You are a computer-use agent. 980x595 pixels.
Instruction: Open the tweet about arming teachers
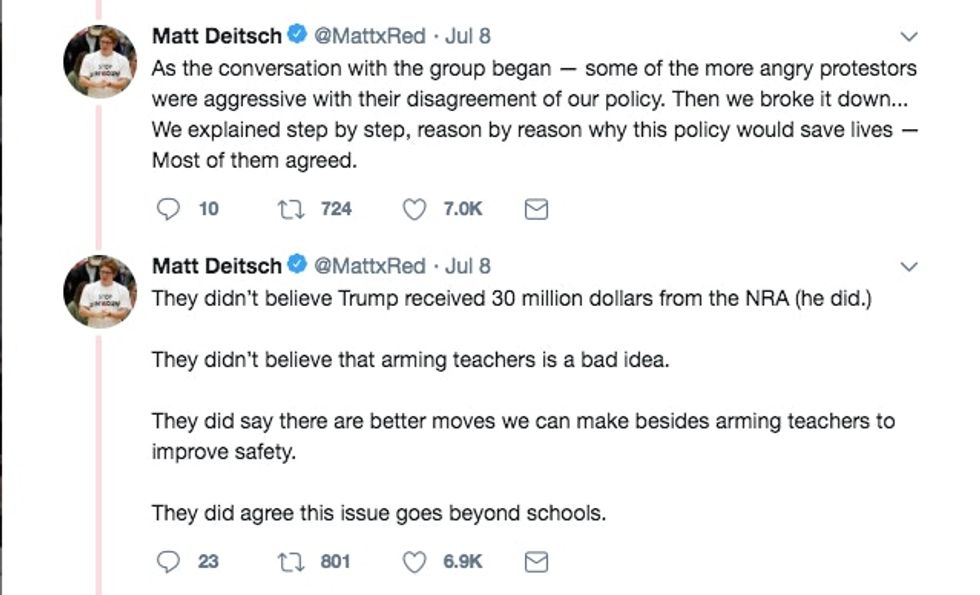tap(410, 360)
